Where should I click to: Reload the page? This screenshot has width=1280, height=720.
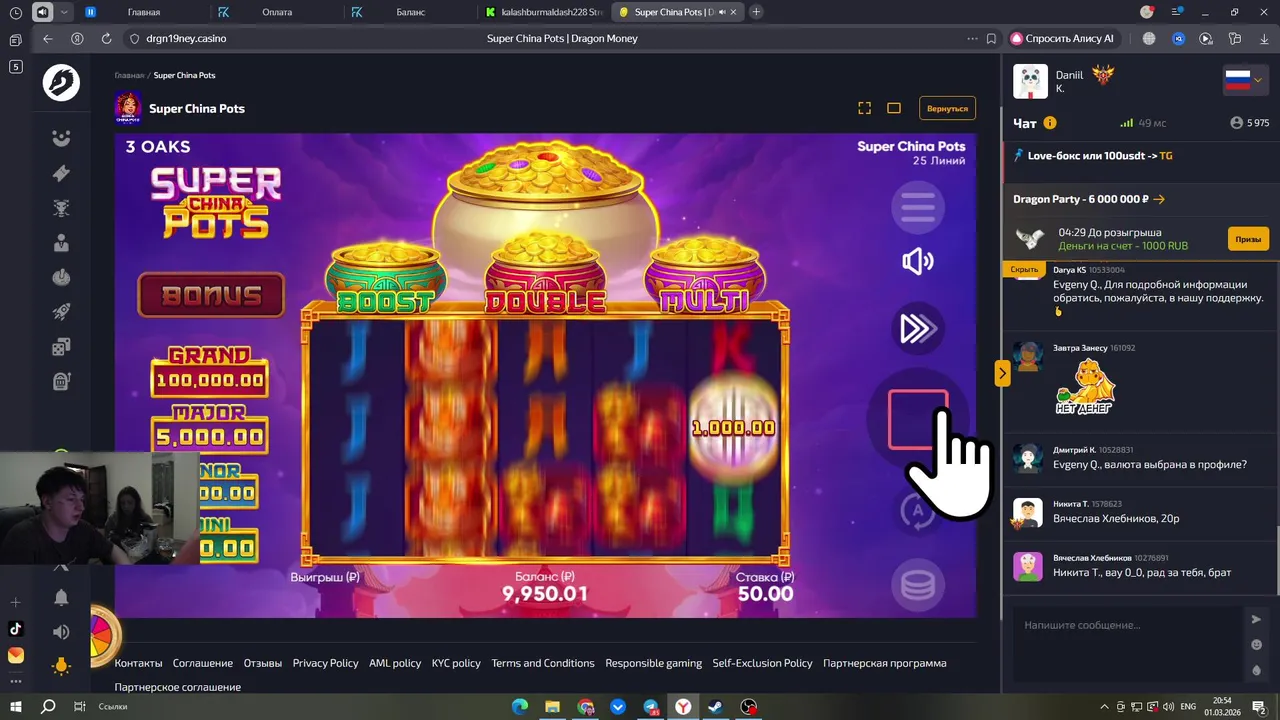pyautogui.click(x=106, y=38)
